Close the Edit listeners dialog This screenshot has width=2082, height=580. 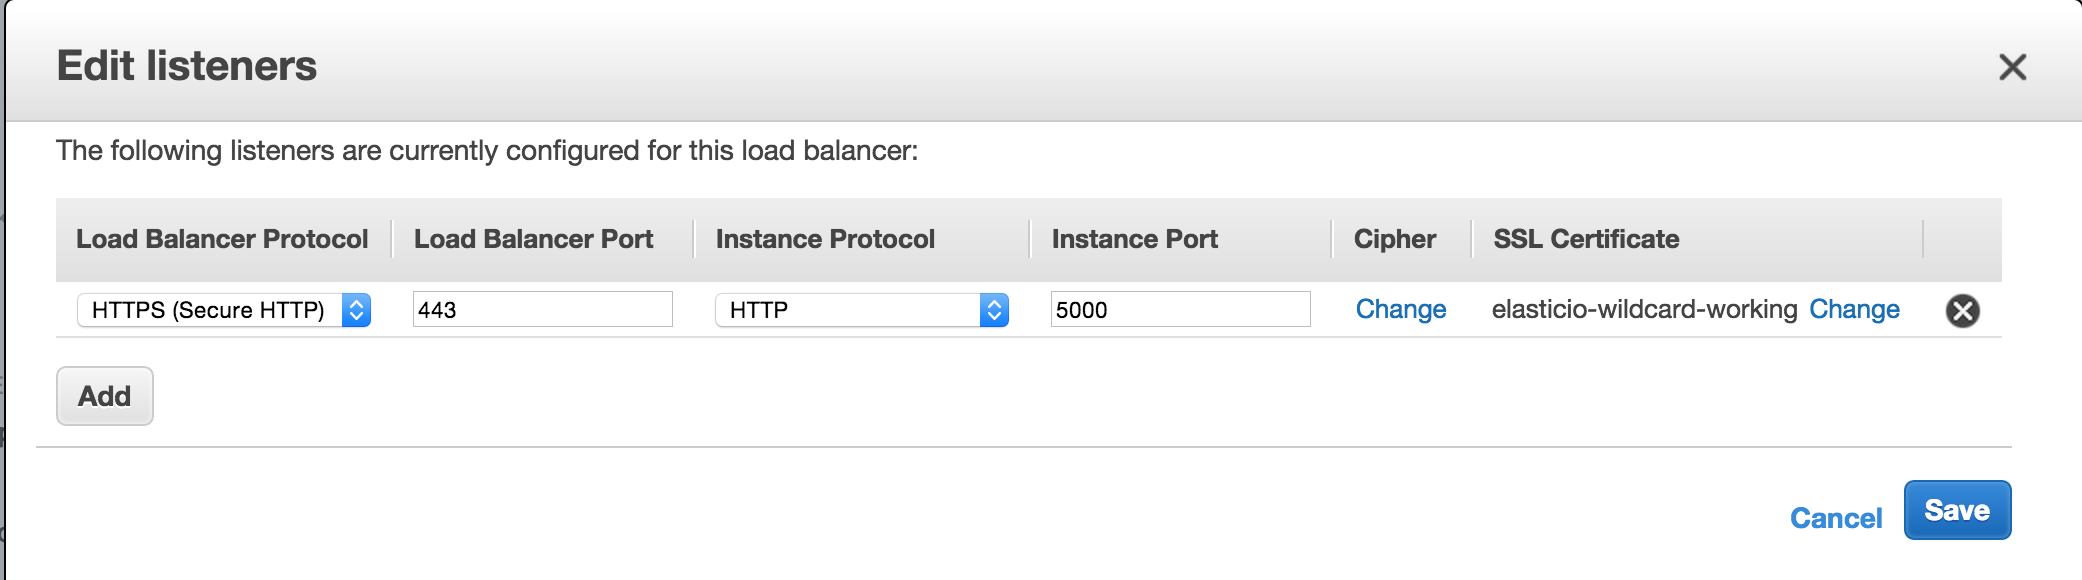pos(2013,67)
